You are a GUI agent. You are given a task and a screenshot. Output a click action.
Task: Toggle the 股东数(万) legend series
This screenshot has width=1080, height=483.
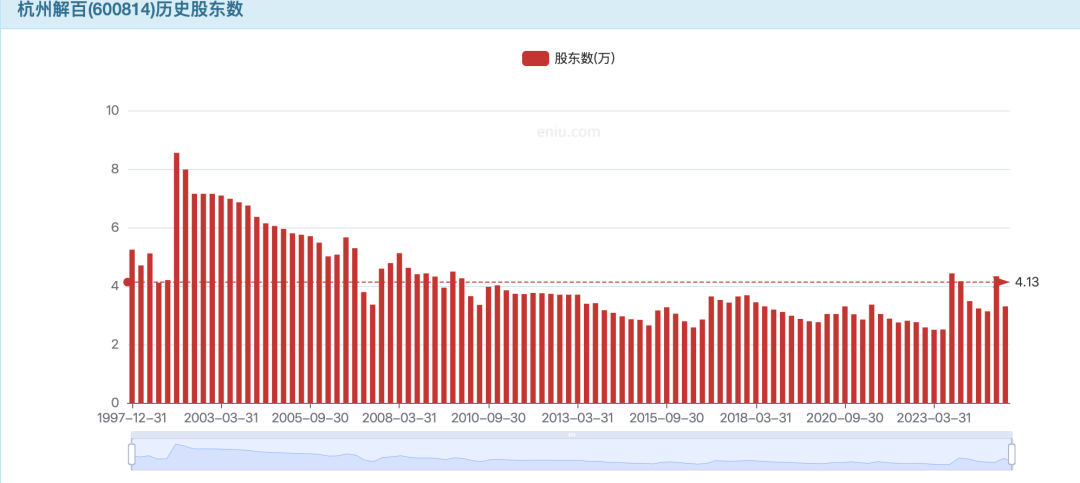pos(568,59)
